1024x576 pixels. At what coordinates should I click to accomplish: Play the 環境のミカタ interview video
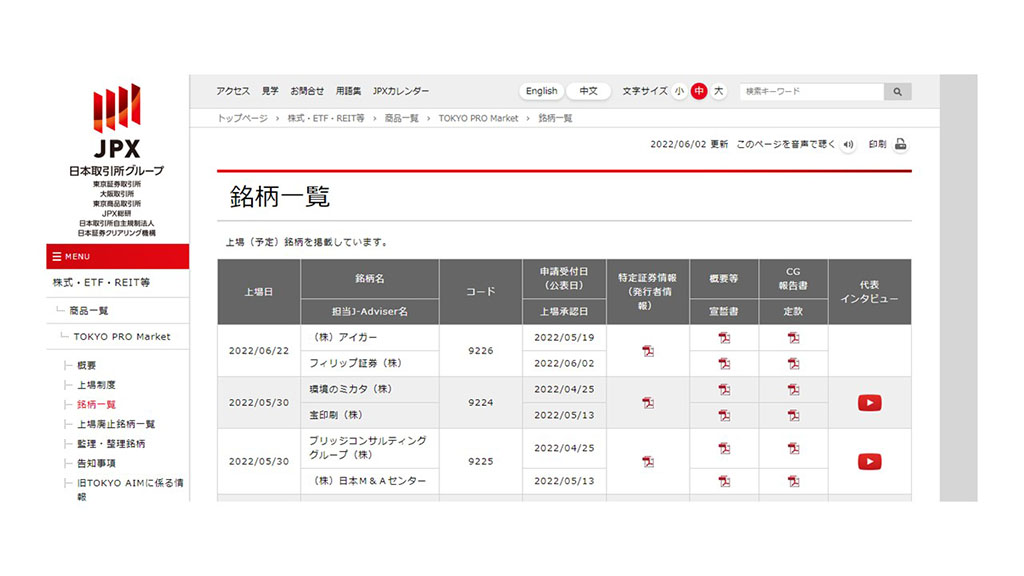(x=869, y=402)
